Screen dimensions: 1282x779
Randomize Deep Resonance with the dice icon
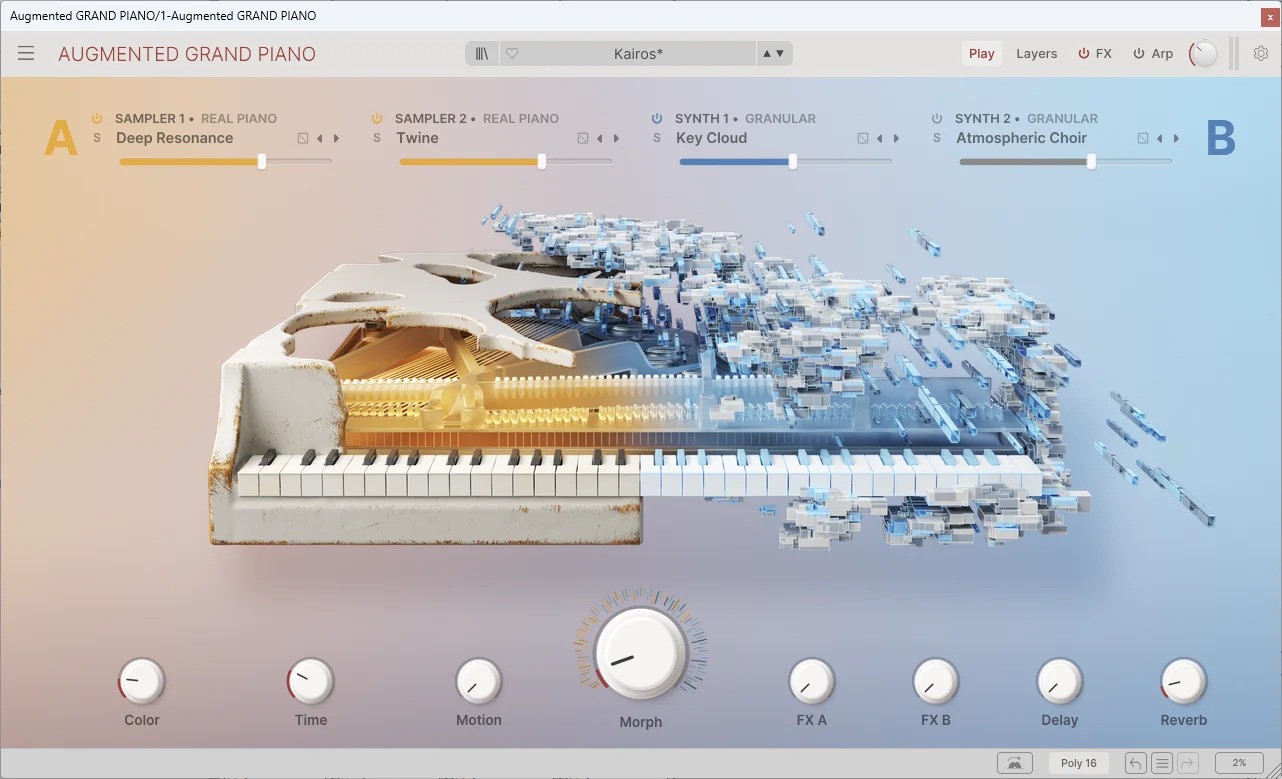[303, 138]
